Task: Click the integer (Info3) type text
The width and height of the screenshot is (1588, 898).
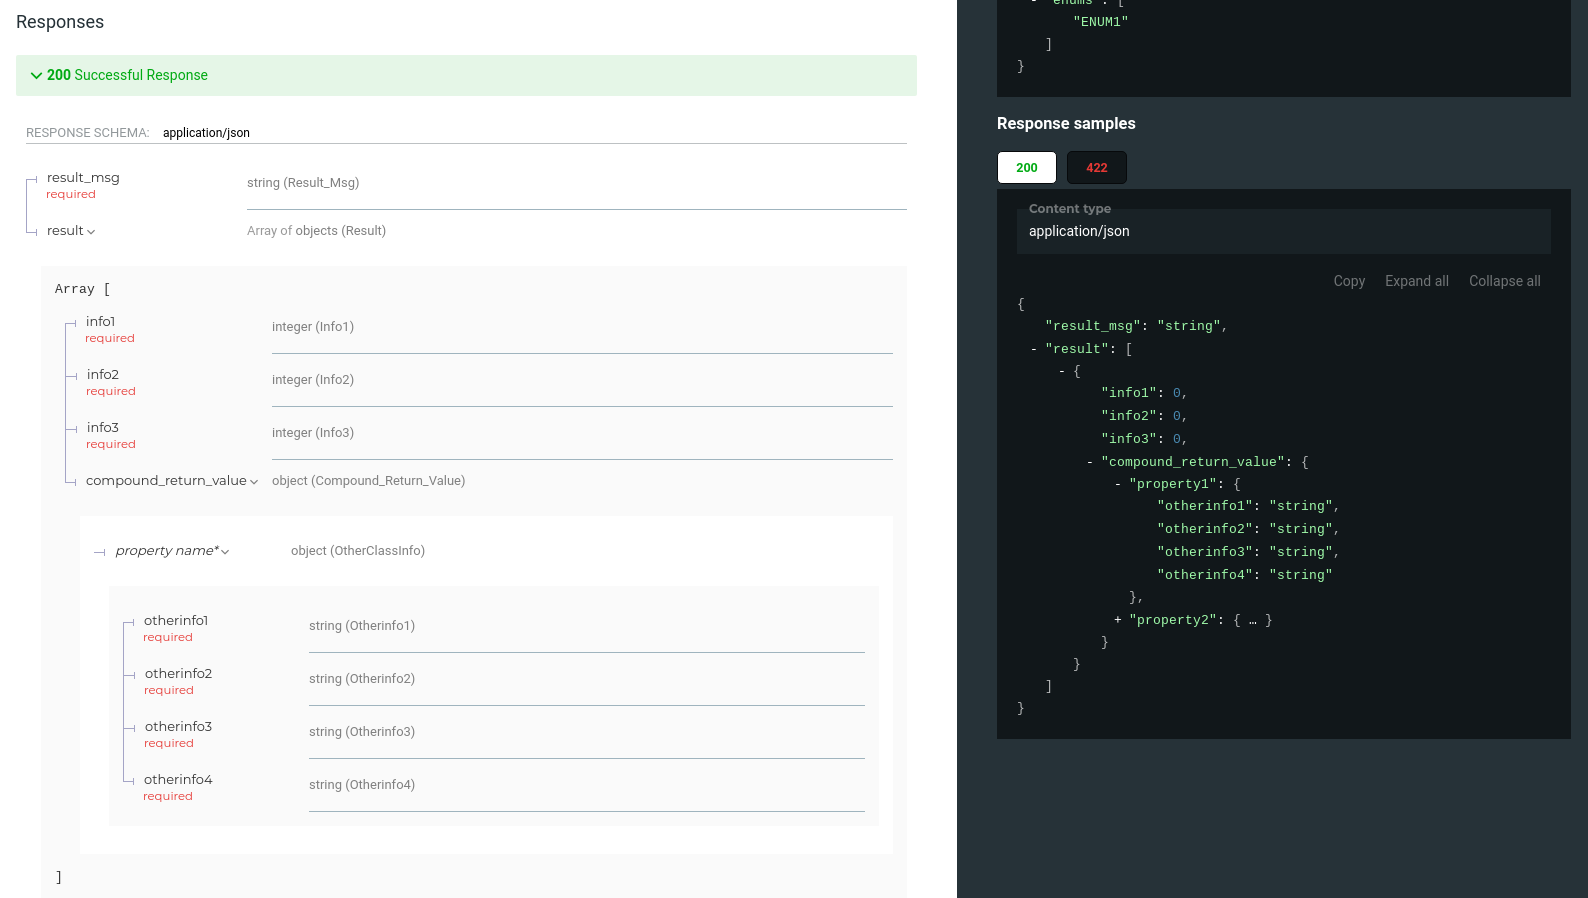Action: 313,433
